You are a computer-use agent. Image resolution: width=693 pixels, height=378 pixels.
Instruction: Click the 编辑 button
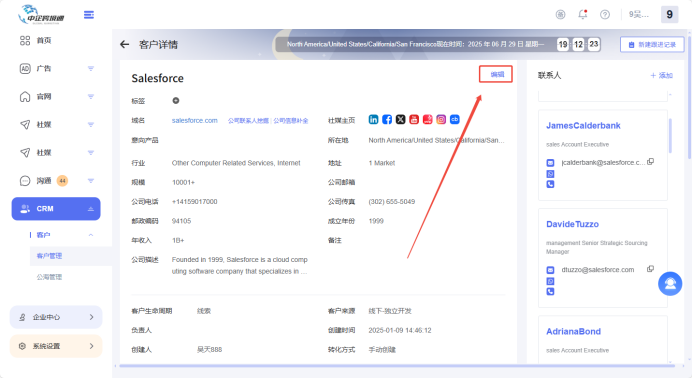[496, 74]
